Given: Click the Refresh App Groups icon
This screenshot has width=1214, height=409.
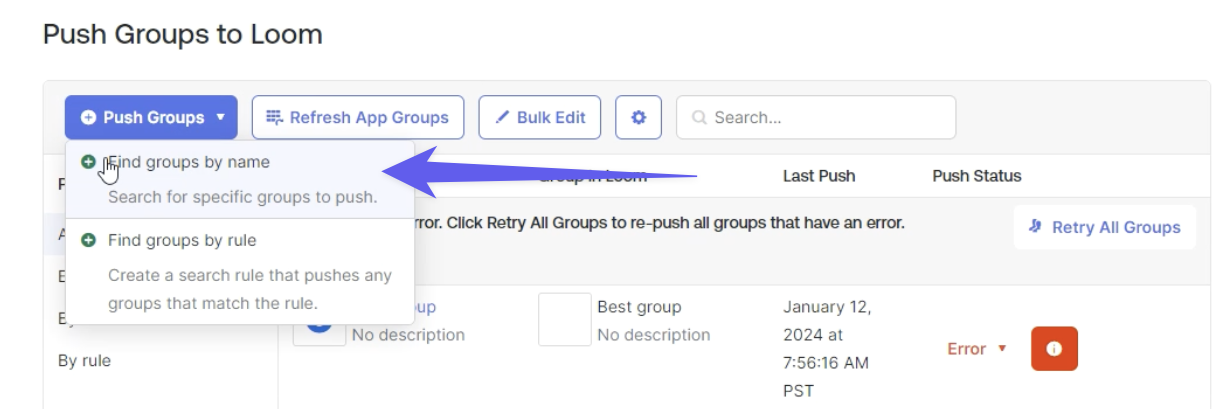Looking at the screenshot, I should tap(274, 118).
